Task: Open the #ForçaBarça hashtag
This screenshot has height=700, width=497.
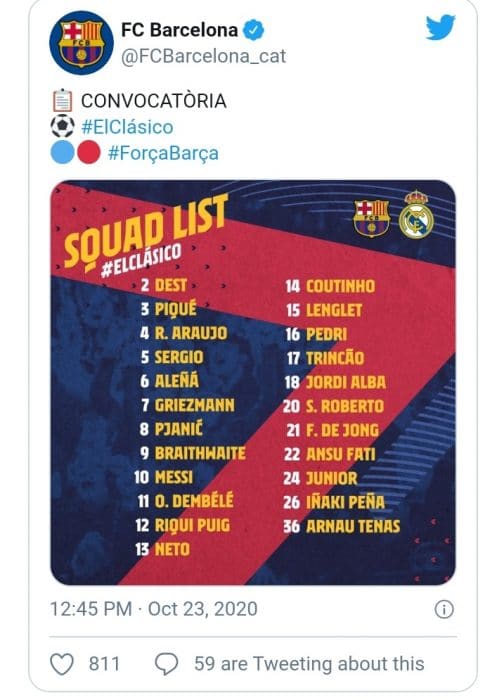Action: pos(163,153)
